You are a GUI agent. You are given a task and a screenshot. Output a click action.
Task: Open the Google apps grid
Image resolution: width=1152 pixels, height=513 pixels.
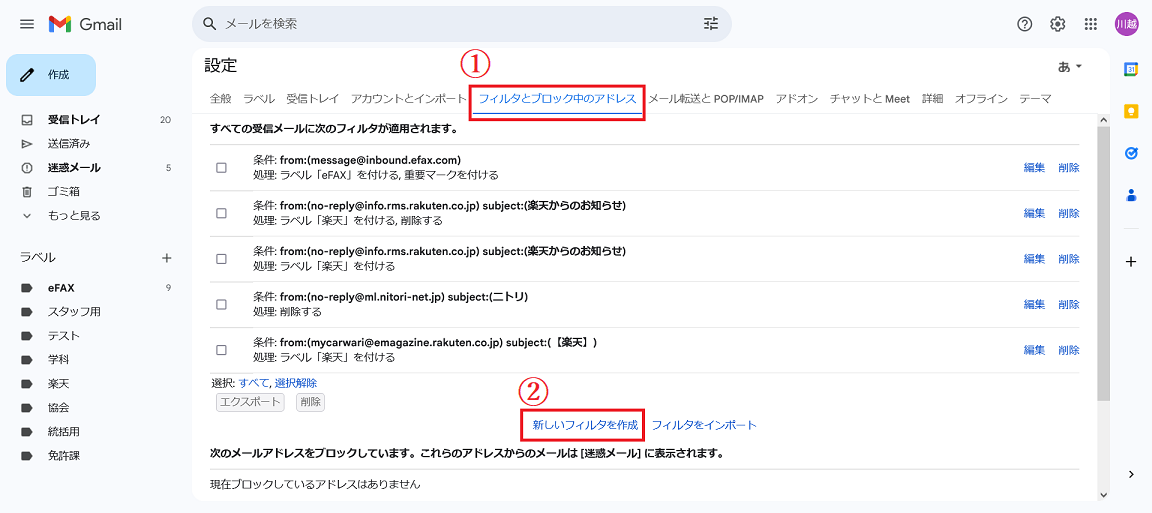click(x=1091, y=24)
